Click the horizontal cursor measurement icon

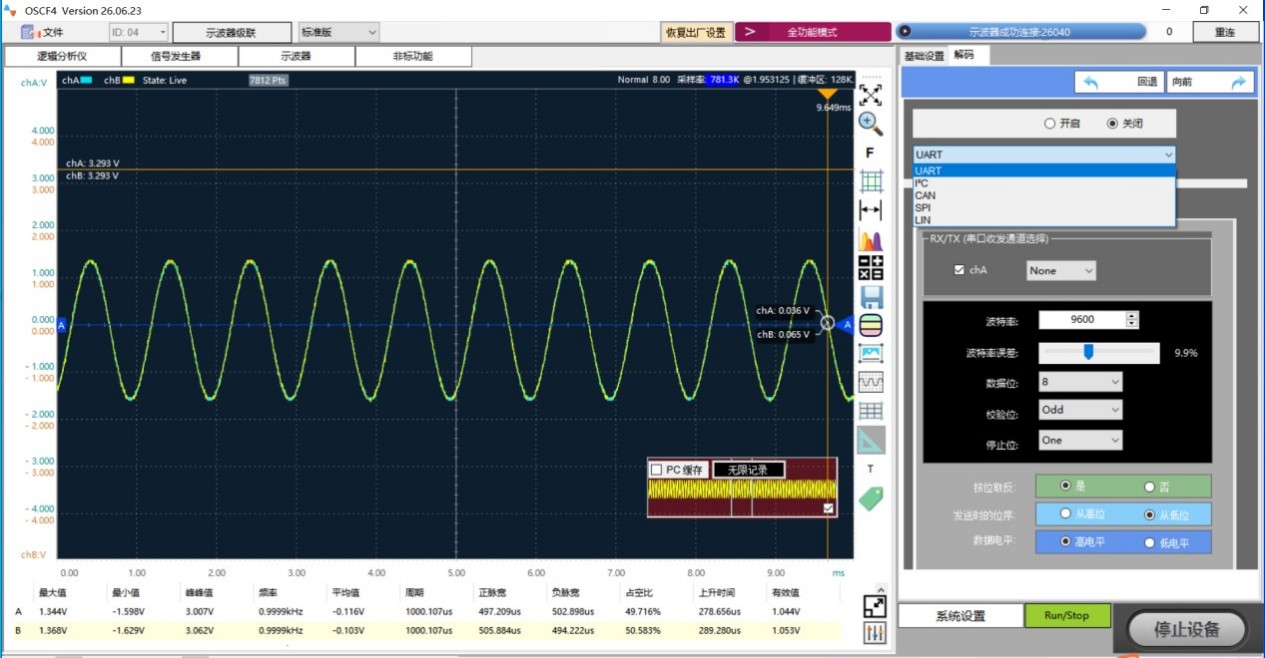[871, 211]
